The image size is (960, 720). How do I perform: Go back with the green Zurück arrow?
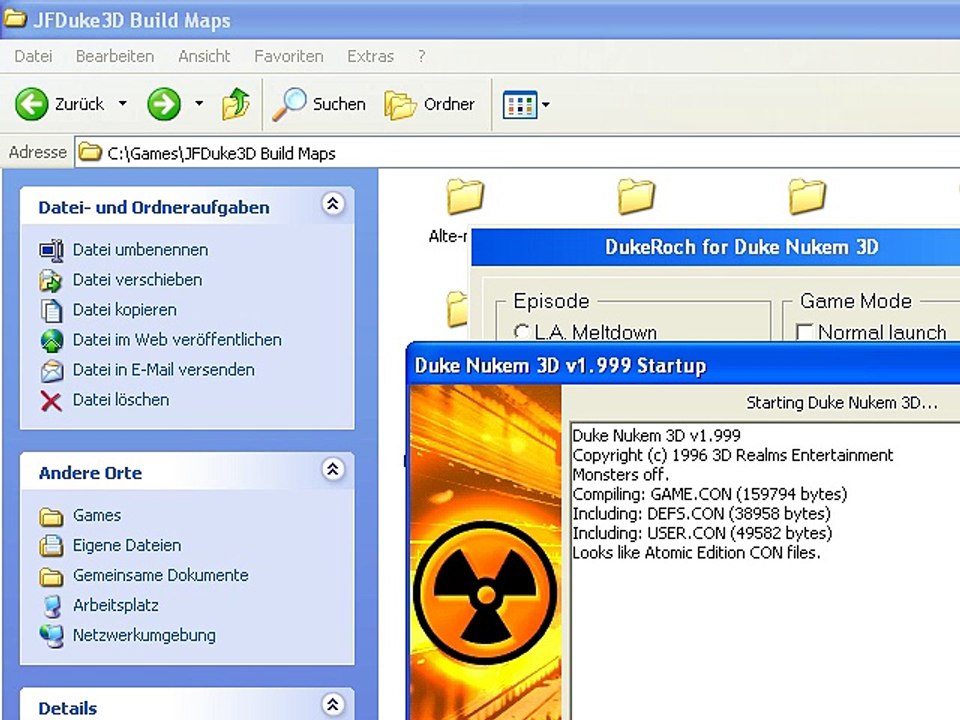31,103
